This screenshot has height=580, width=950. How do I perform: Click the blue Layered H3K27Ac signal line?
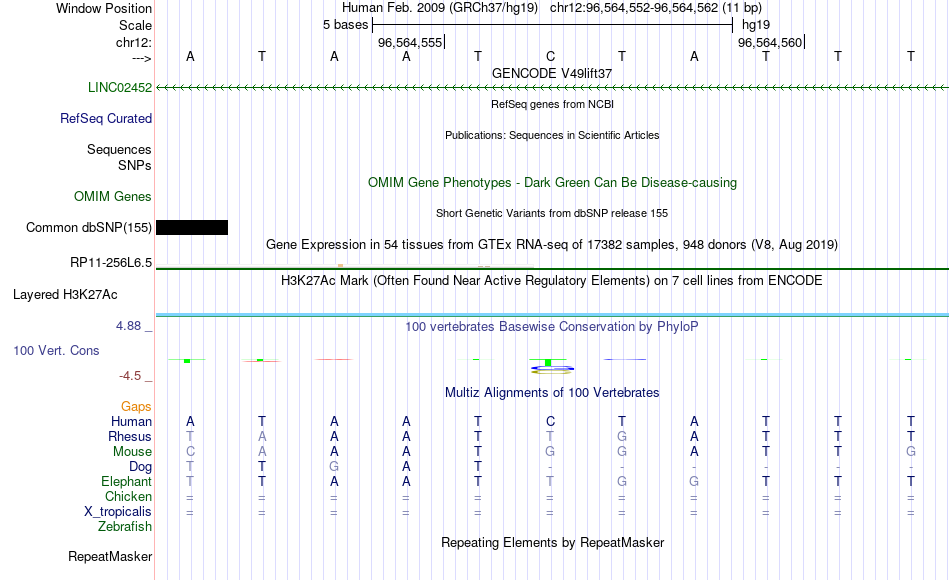tap(552, 315)
